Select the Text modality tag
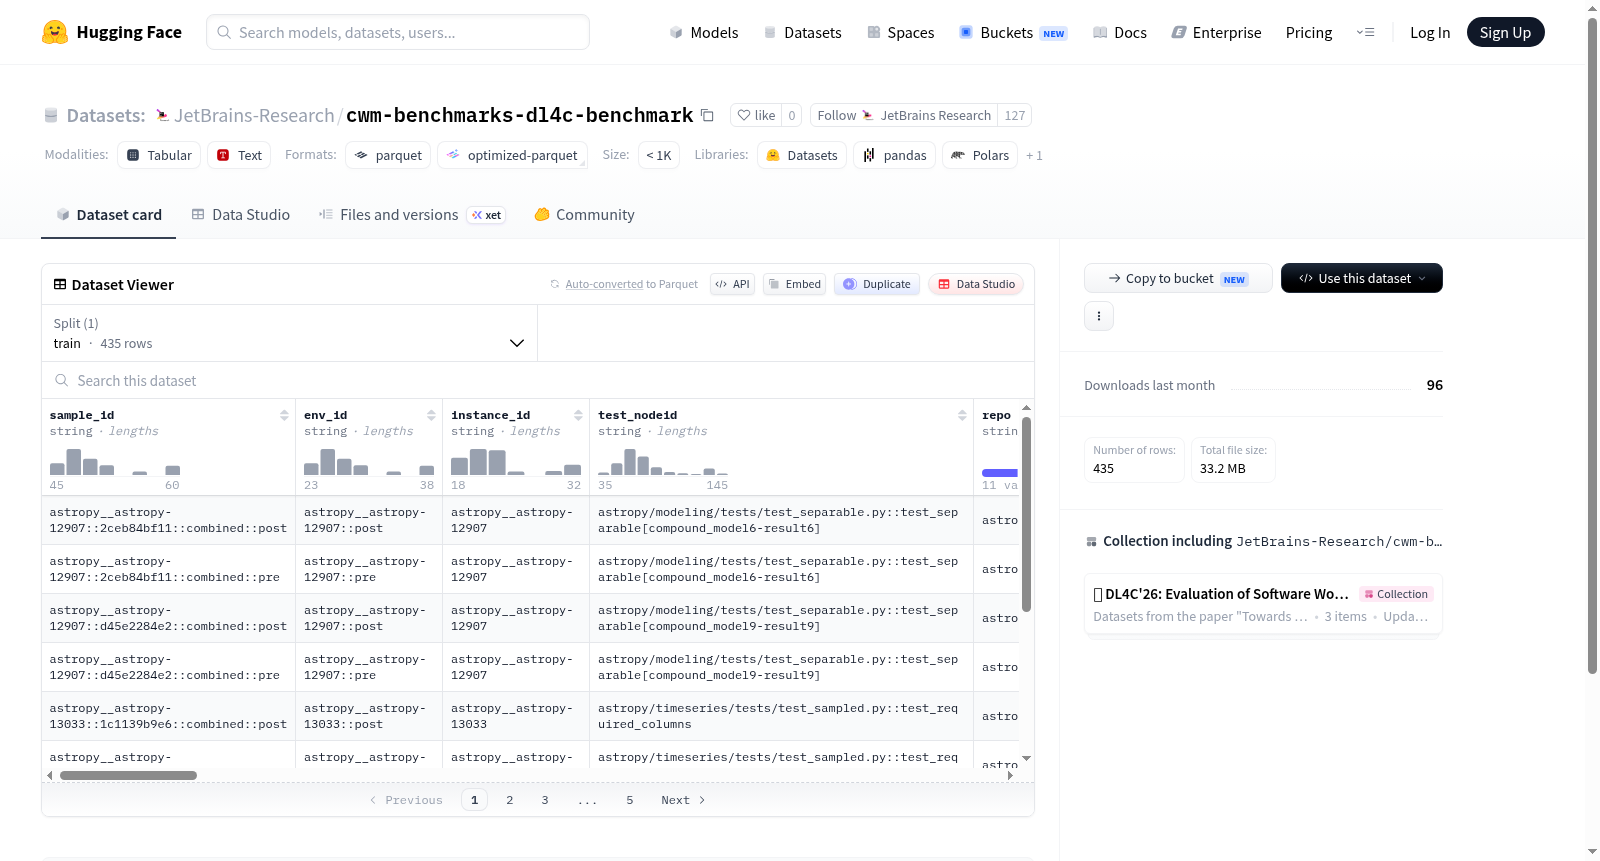The image size is (1600, 861). (239, 155)
